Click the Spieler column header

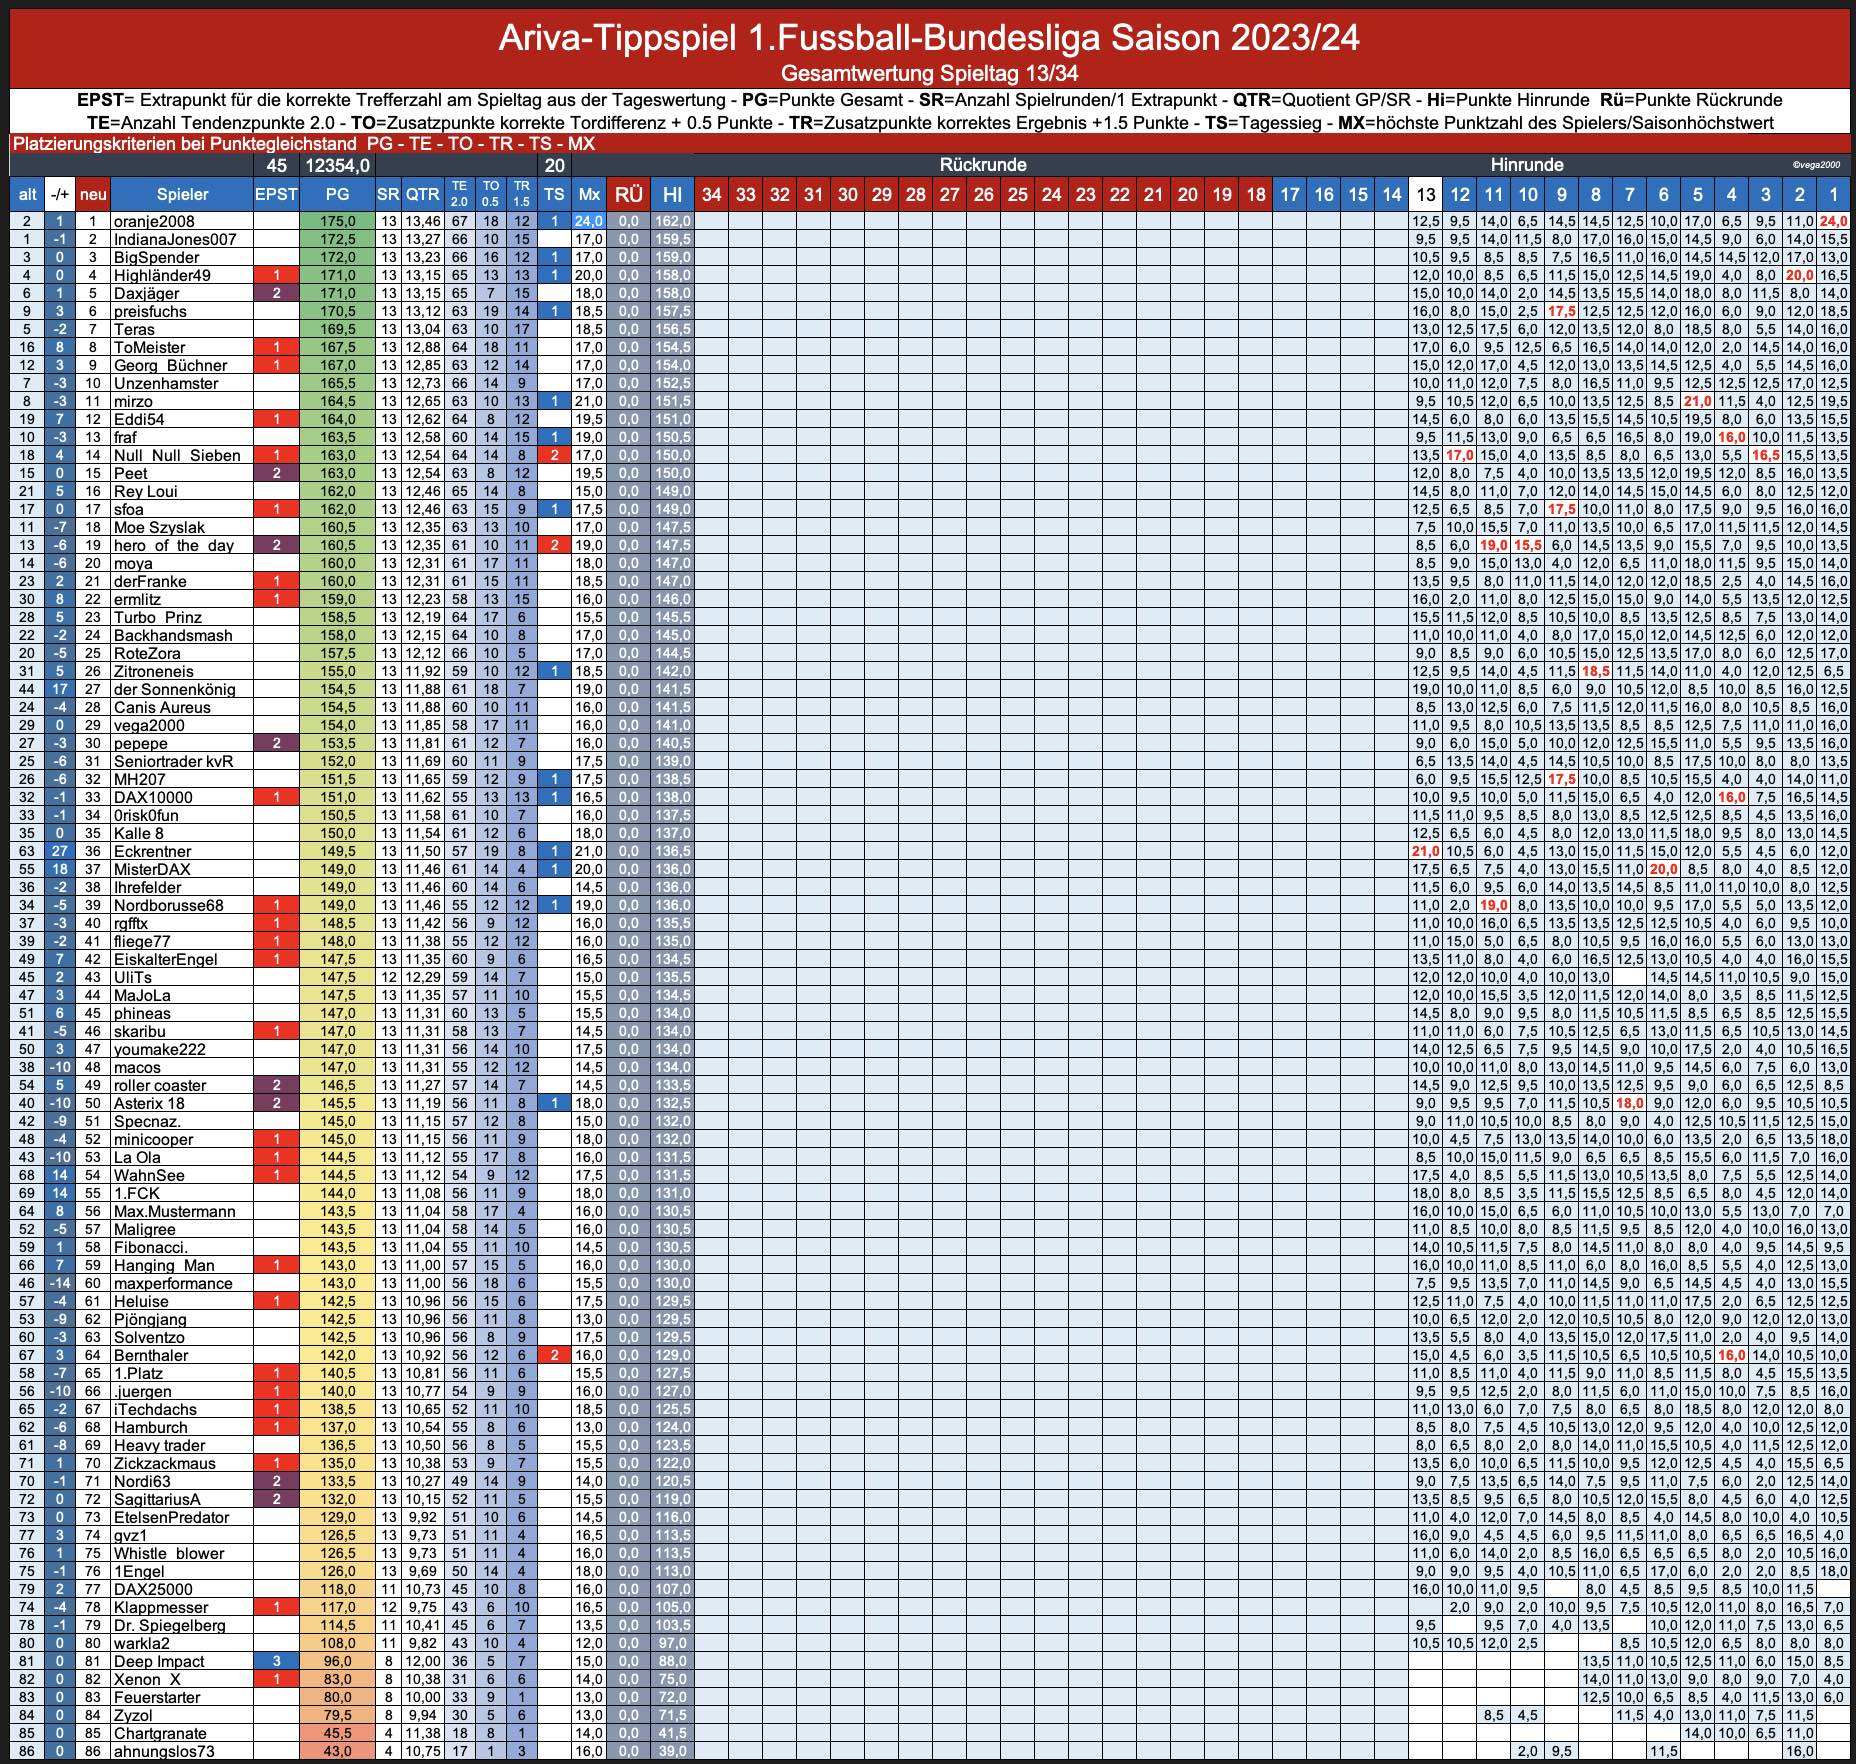click(182, 194)
